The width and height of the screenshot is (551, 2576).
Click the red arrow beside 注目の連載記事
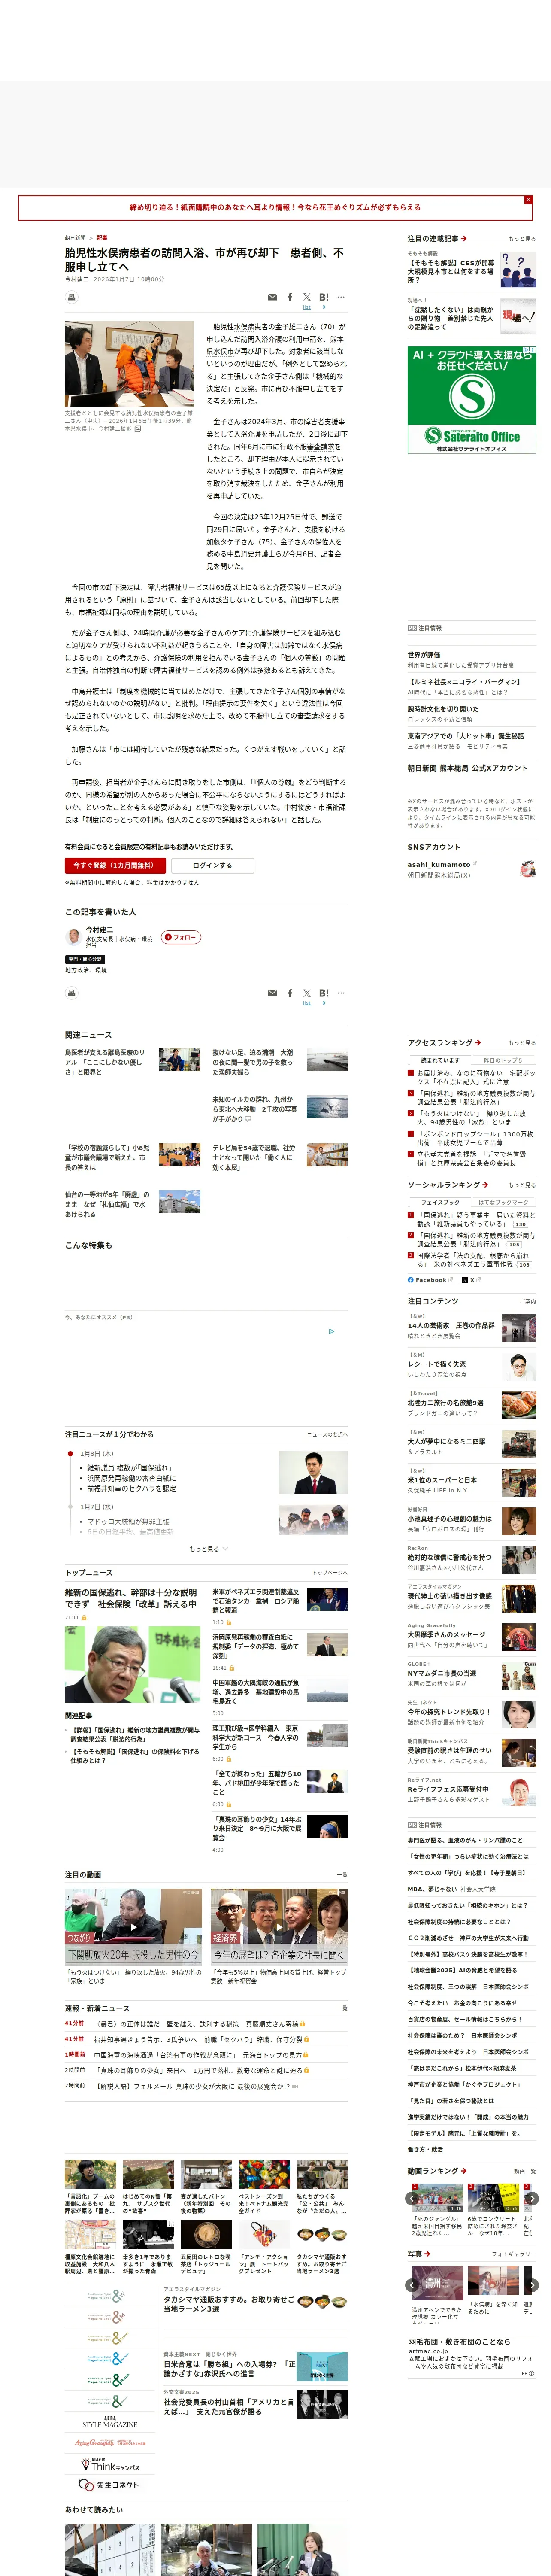[x=464, y=239]
